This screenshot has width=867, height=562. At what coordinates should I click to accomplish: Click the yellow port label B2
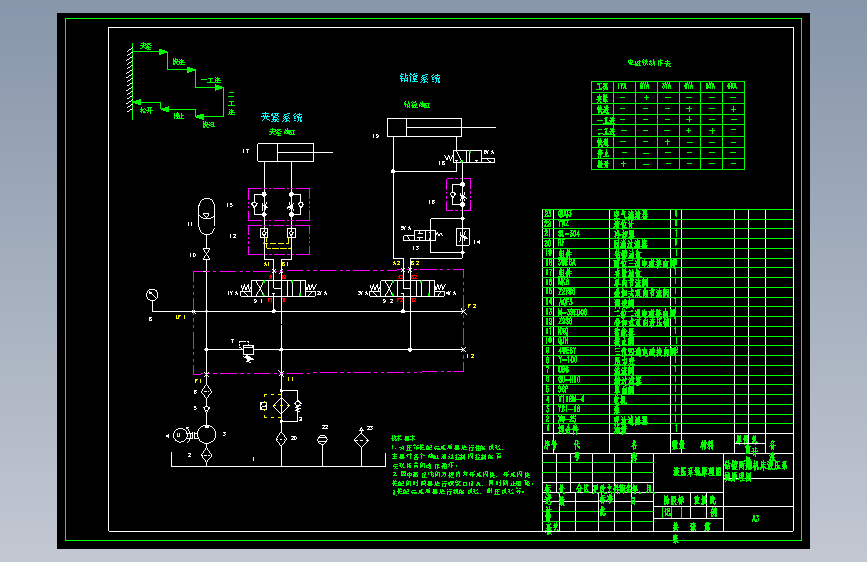pos(415,263)
